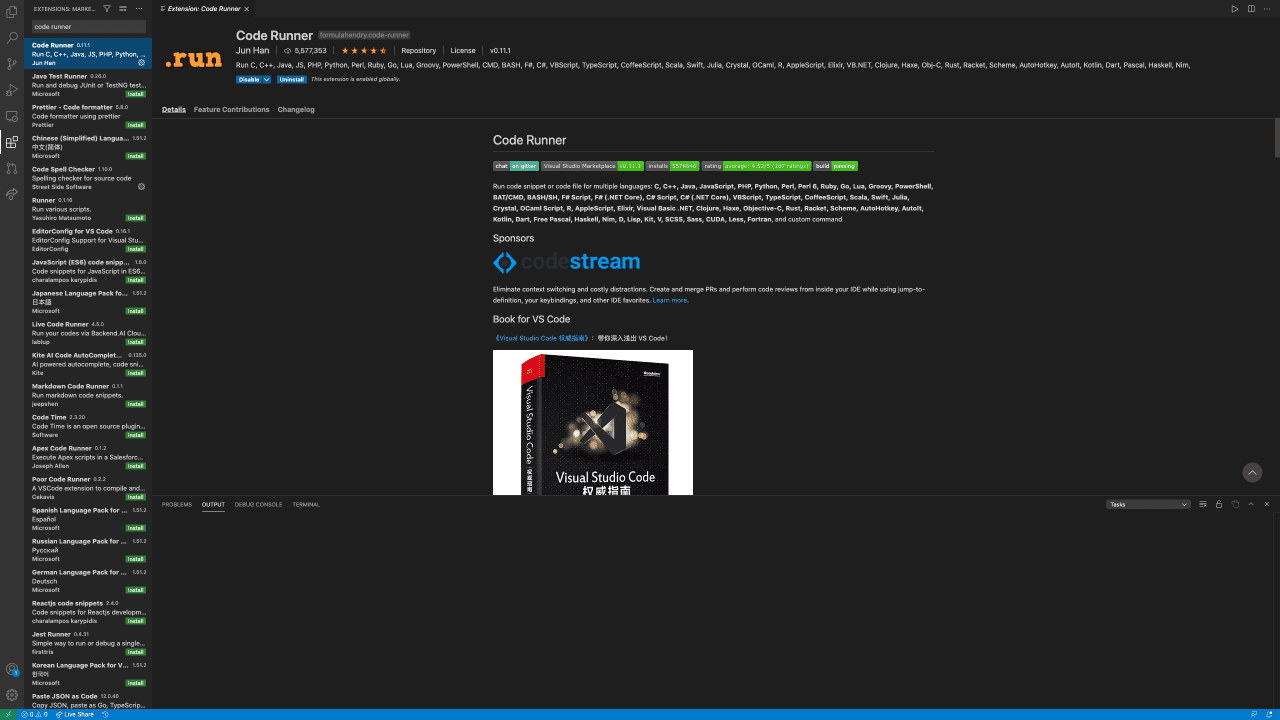Install Live Code Runner extension

tap(136, 342)
